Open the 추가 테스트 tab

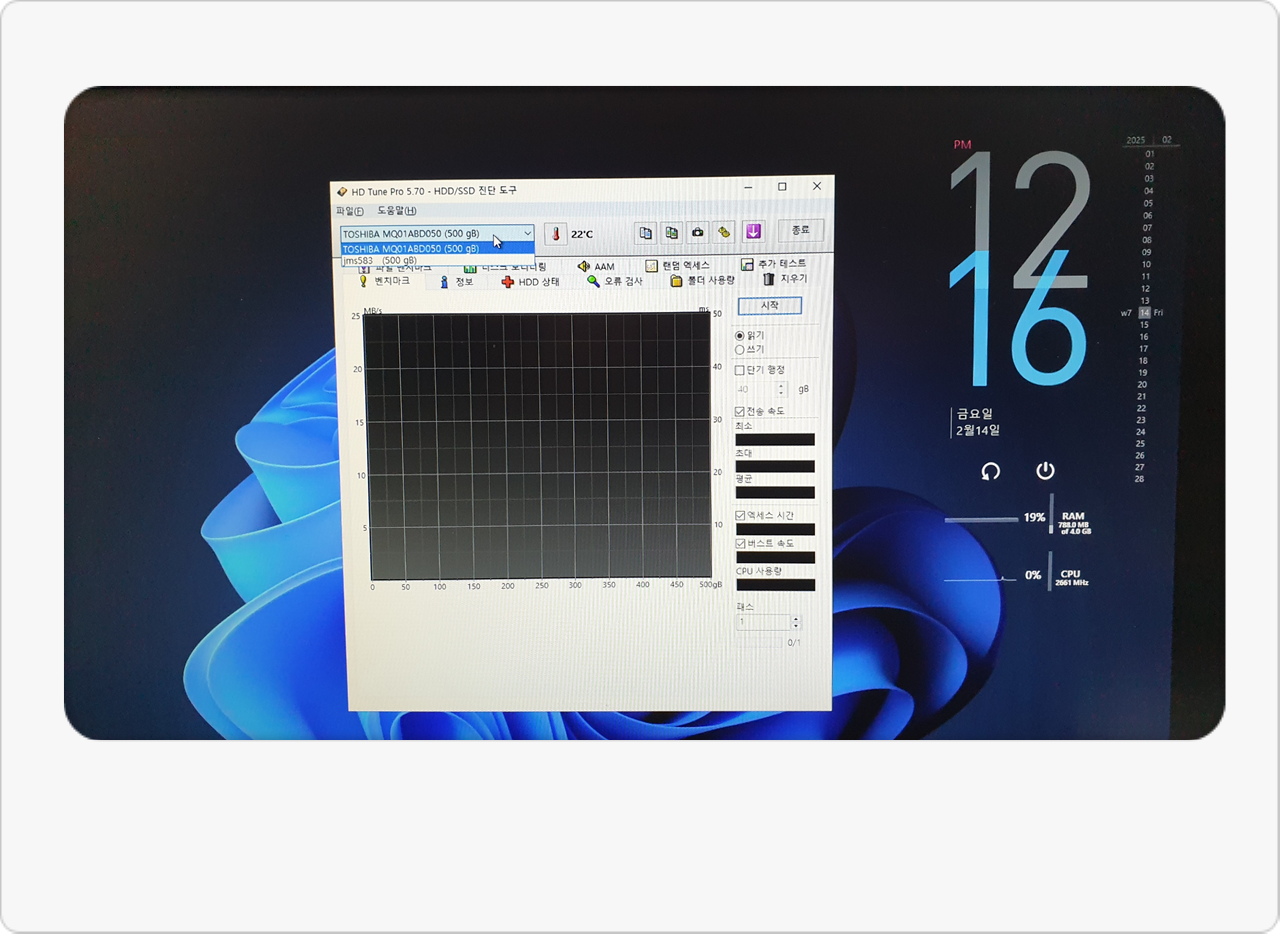[774, 265]
